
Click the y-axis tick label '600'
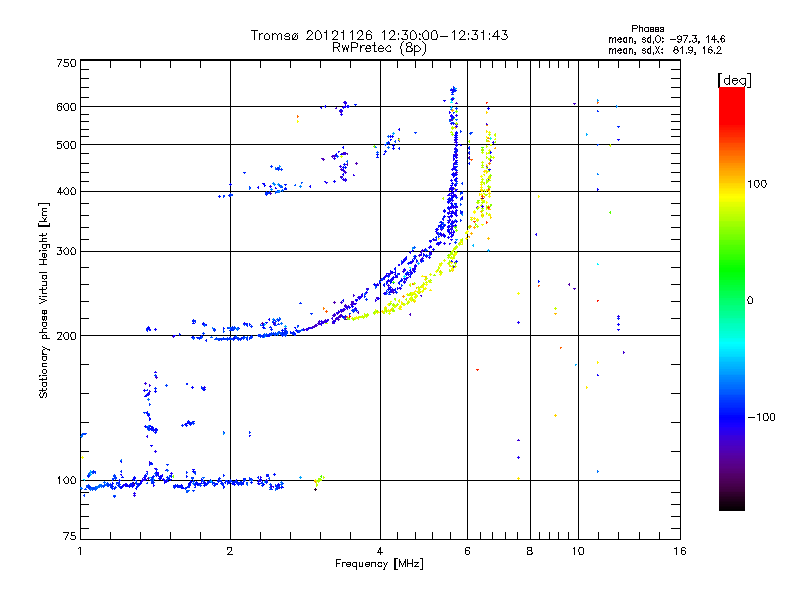tap(66, 107)
